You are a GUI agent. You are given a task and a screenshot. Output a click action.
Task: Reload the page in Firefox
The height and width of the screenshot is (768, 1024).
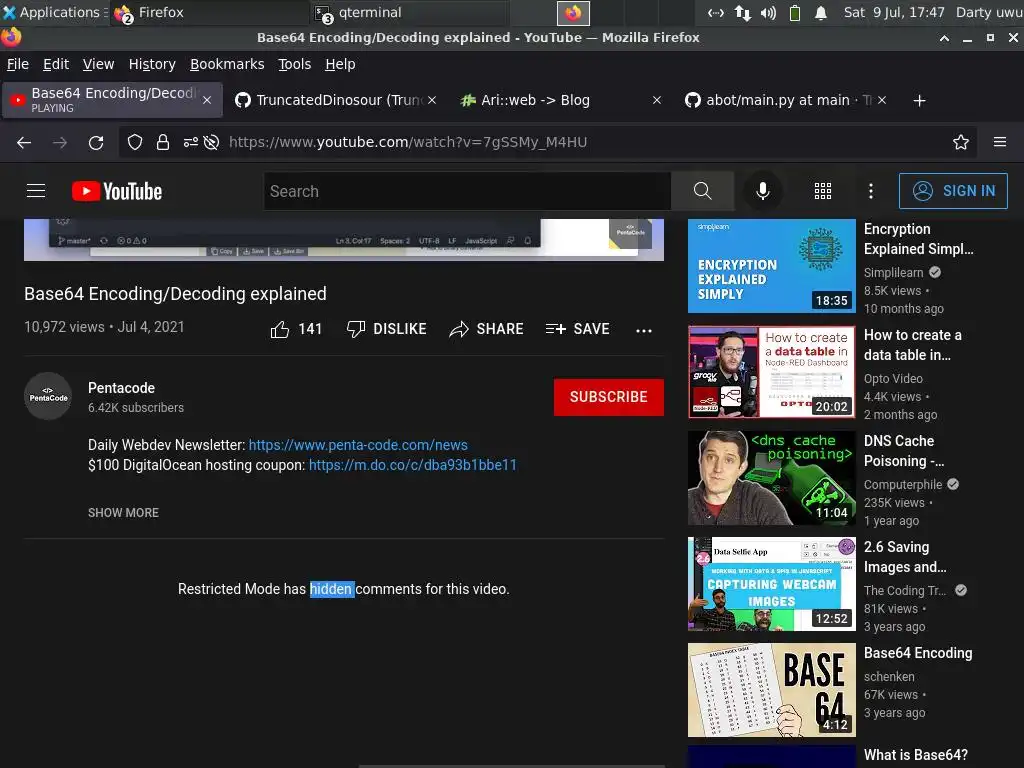click(x=96, y=142)
